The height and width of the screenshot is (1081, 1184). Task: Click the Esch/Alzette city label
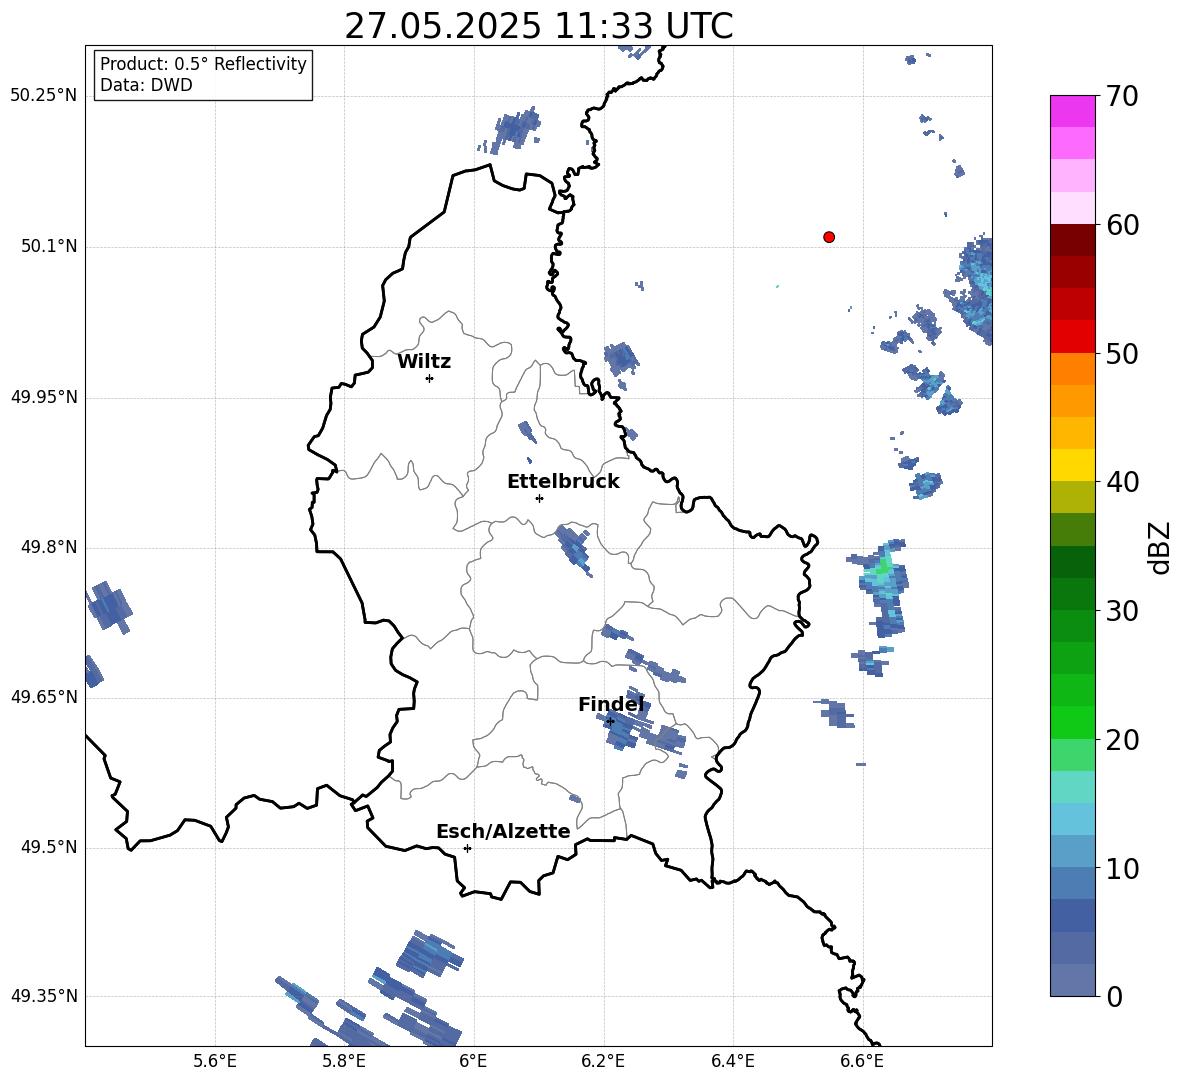tap(503, 831)
